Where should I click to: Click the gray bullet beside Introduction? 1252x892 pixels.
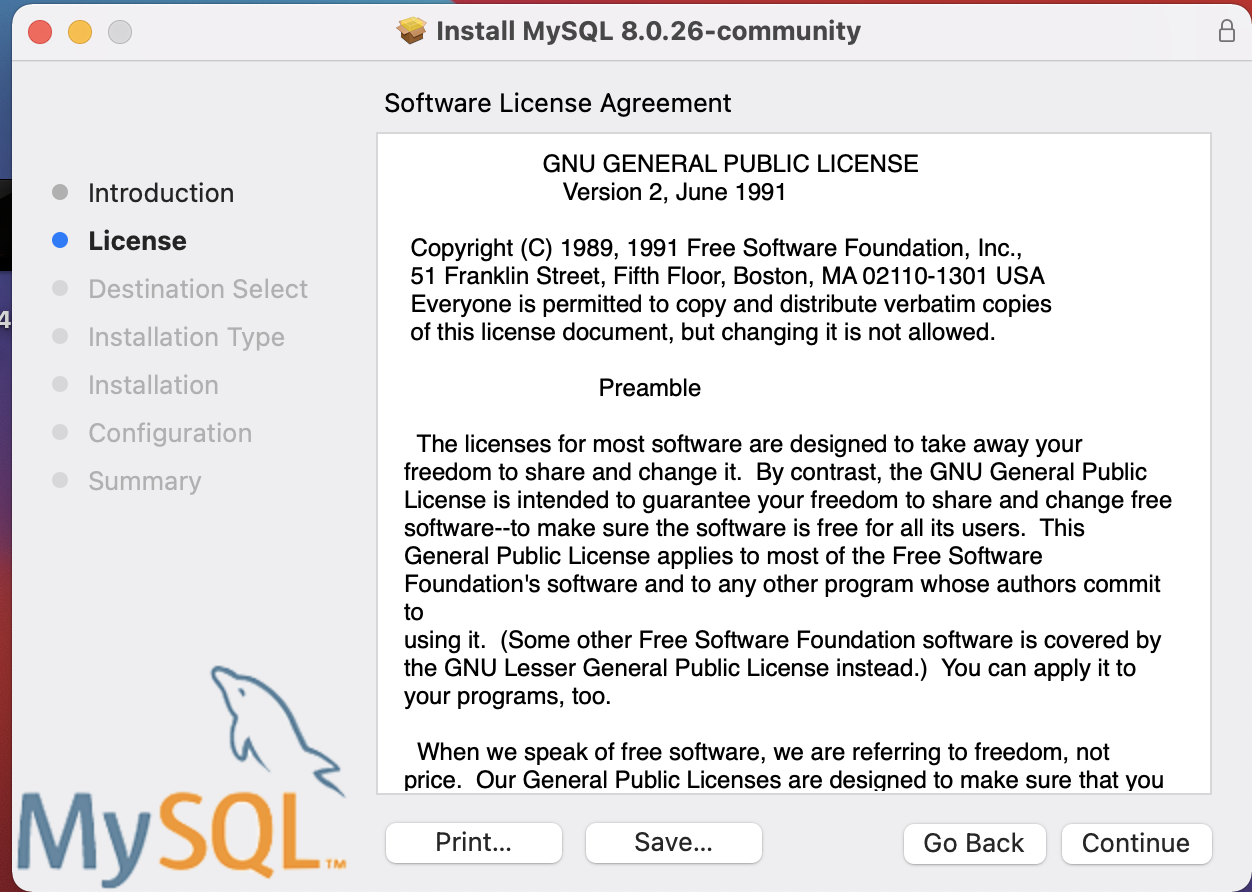coord(60,192)
